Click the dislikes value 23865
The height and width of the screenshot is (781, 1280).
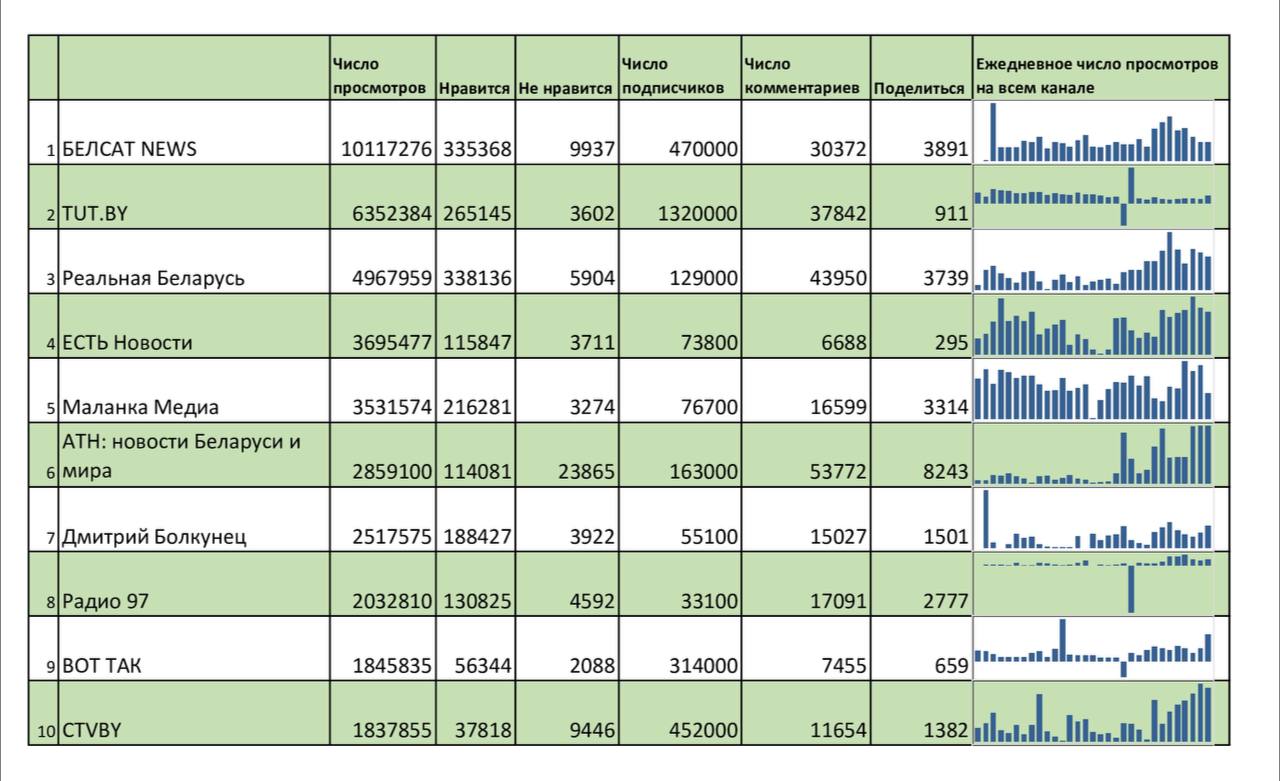pyautogui.click(x=586, y=472)
